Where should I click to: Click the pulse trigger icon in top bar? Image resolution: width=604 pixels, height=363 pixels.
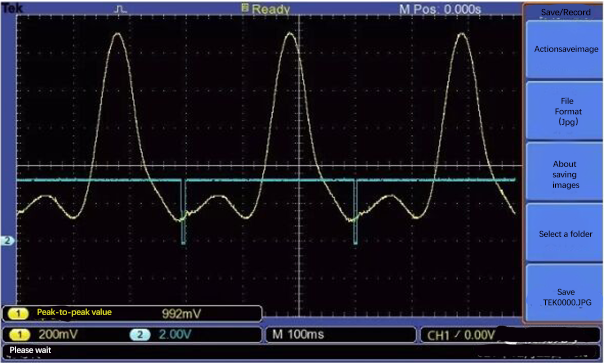pyautogui.click(x=121, y=10)
